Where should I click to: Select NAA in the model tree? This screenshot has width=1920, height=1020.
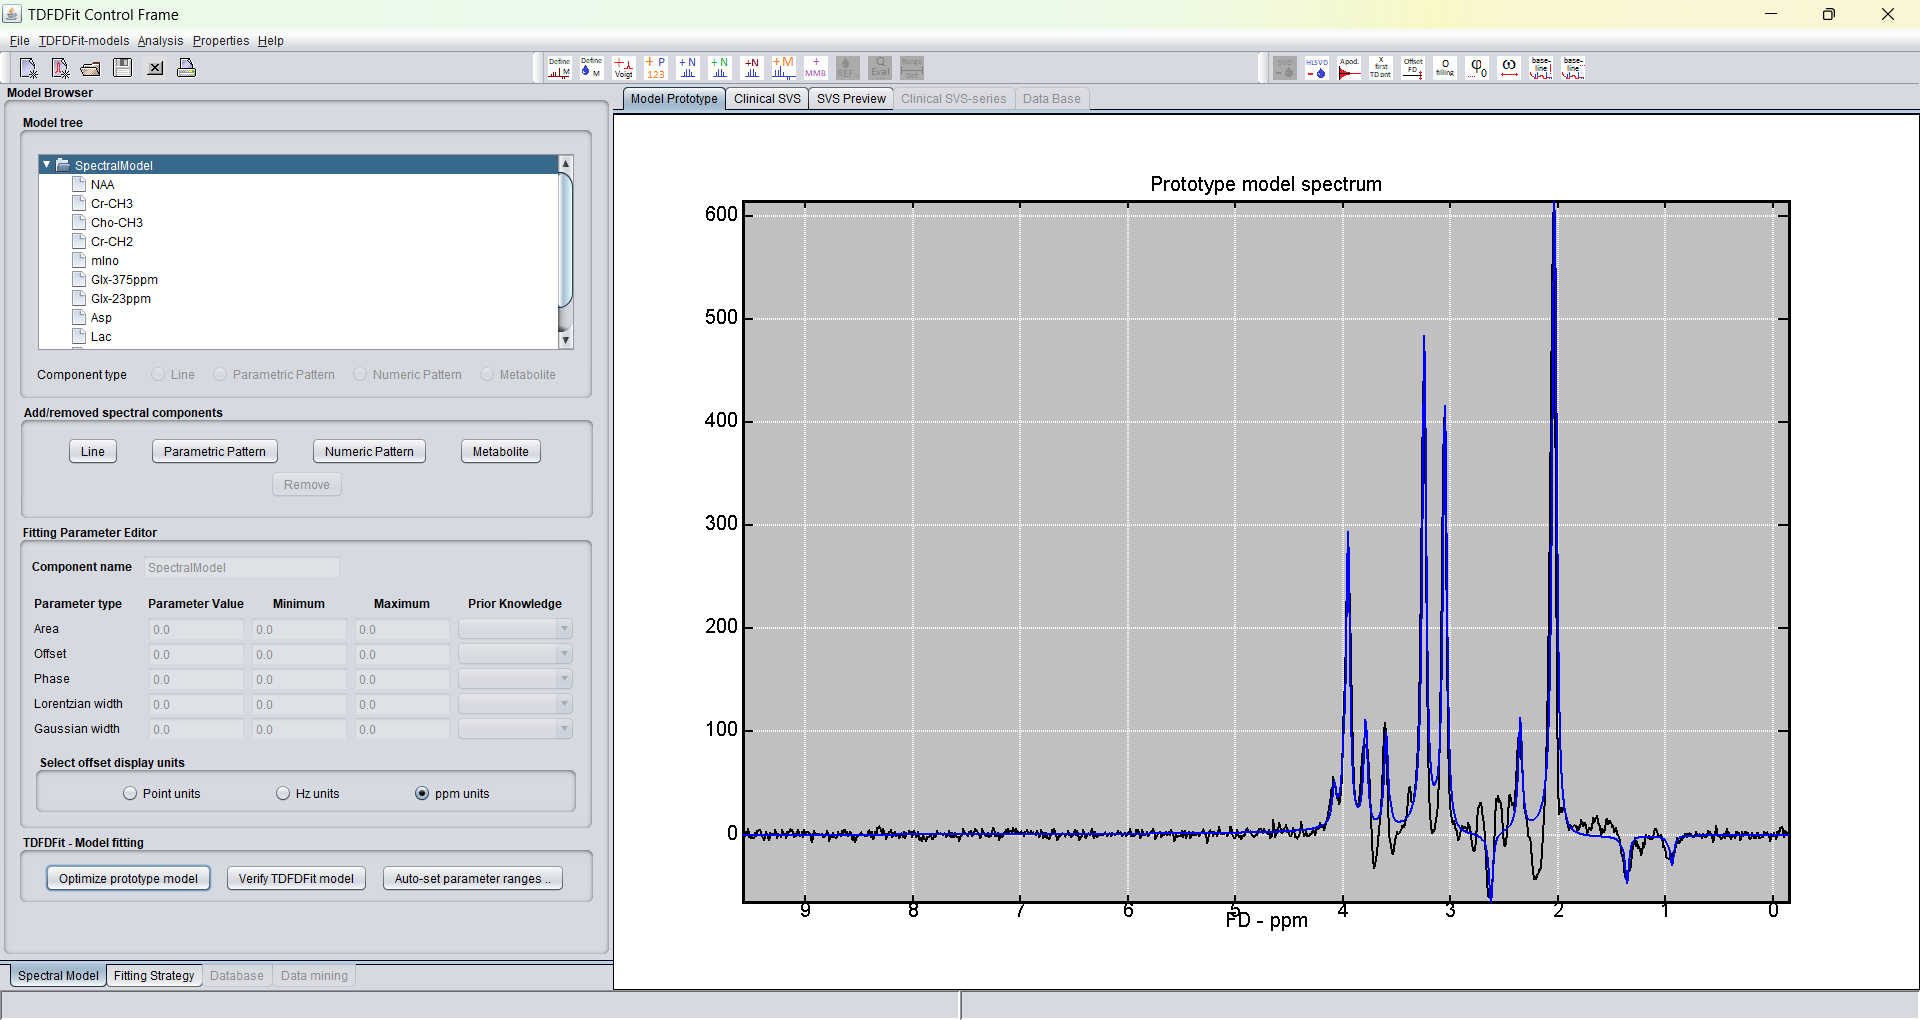pos(102,185)
